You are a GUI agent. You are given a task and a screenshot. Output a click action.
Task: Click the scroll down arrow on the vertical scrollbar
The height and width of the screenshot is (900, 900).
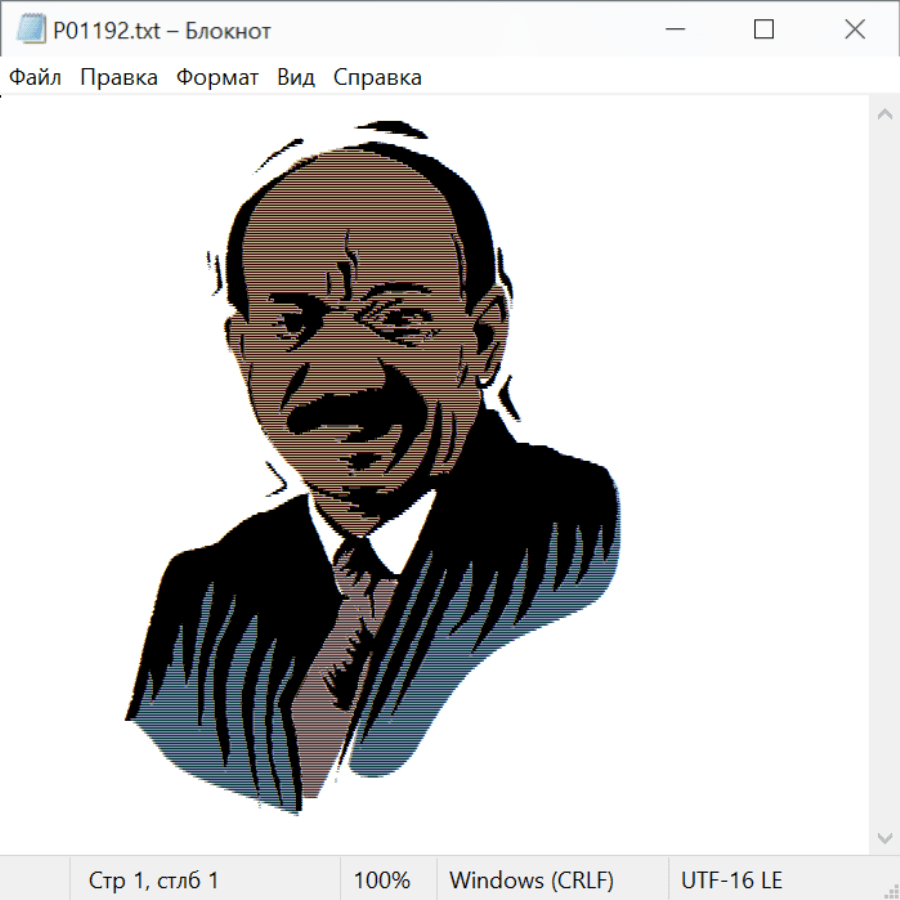tap(884, 837)
